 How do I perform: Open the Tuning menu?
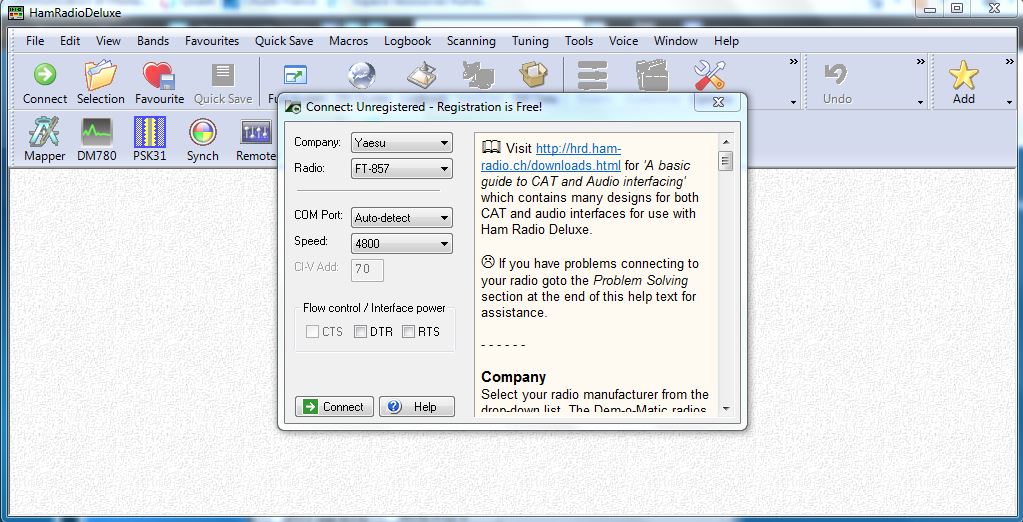[x=530, y=40]
